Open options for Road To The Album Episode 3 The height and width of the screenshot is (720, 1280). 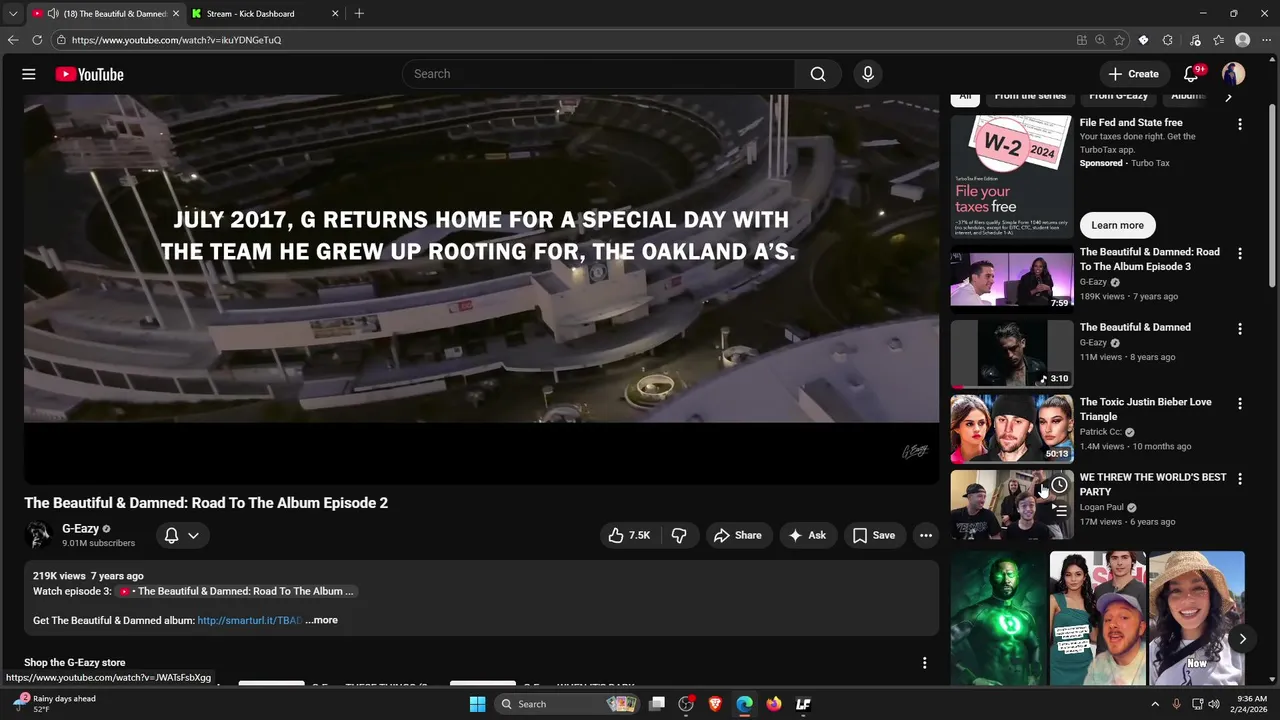[1240, 254]
